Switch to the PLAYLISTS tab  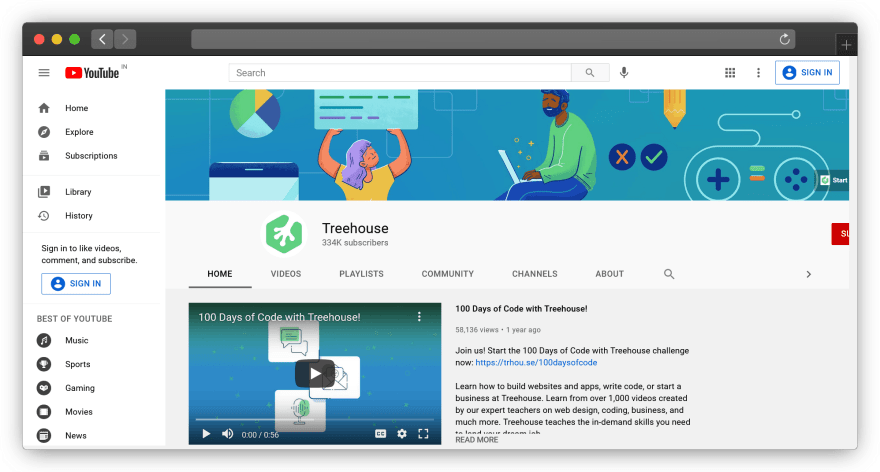tap(361, 274)
